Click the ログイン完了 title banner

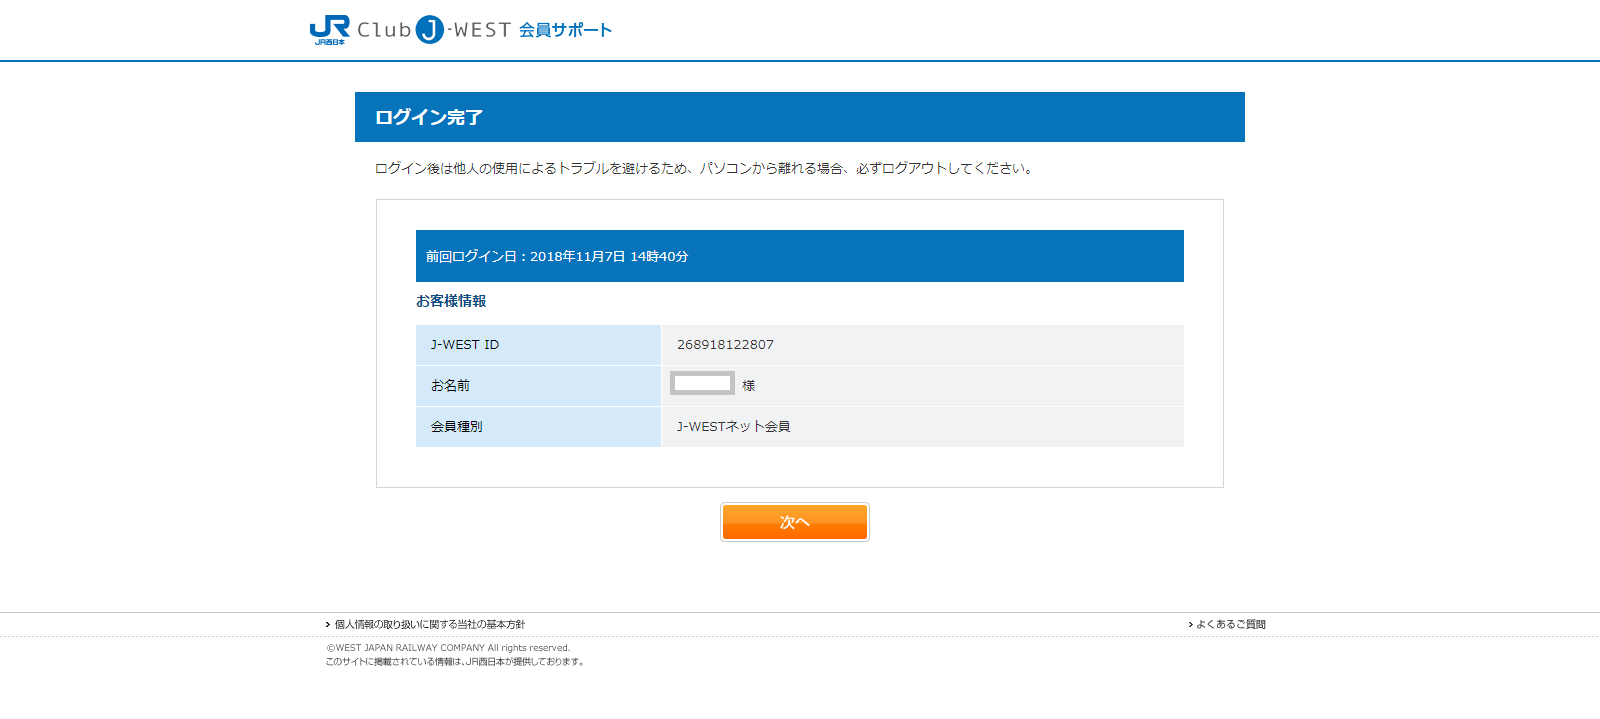799,117
